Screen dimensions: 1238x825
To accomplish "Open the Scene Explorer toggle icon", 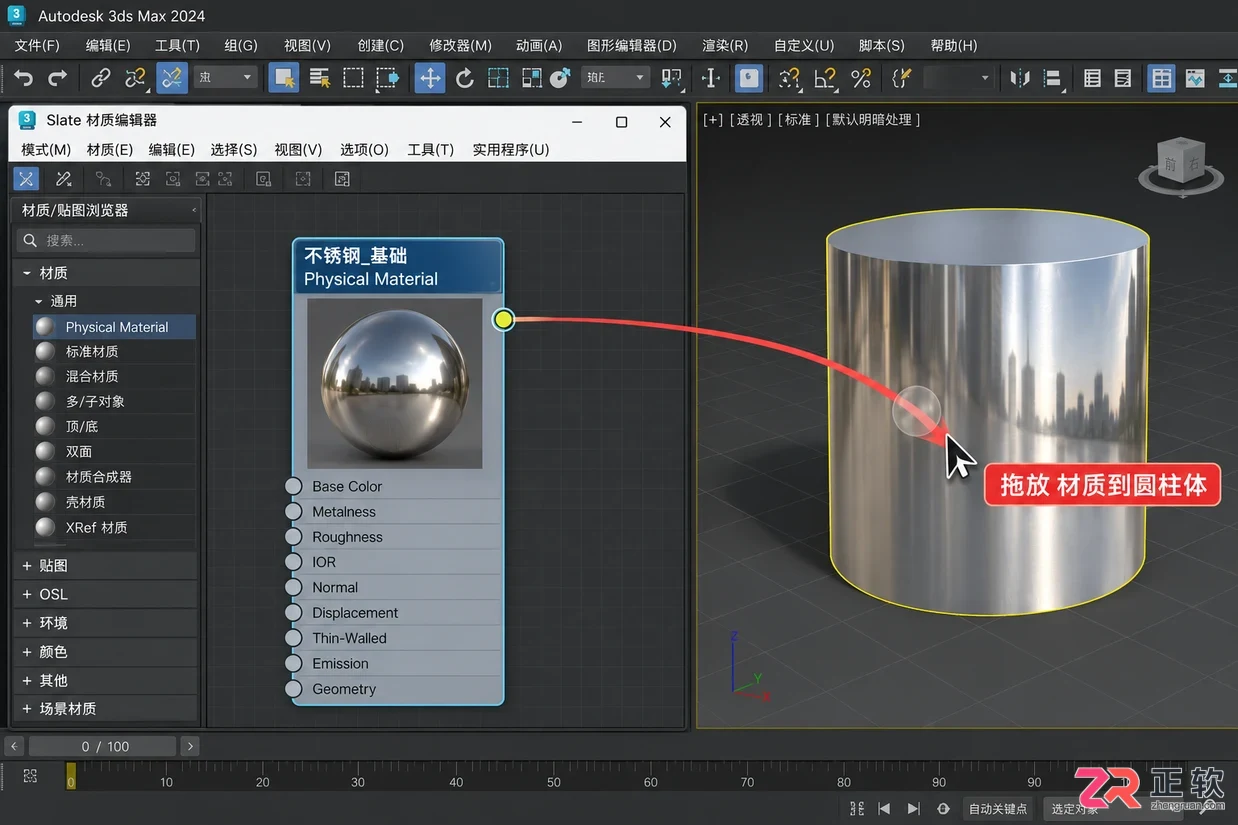I will 1092,77.
